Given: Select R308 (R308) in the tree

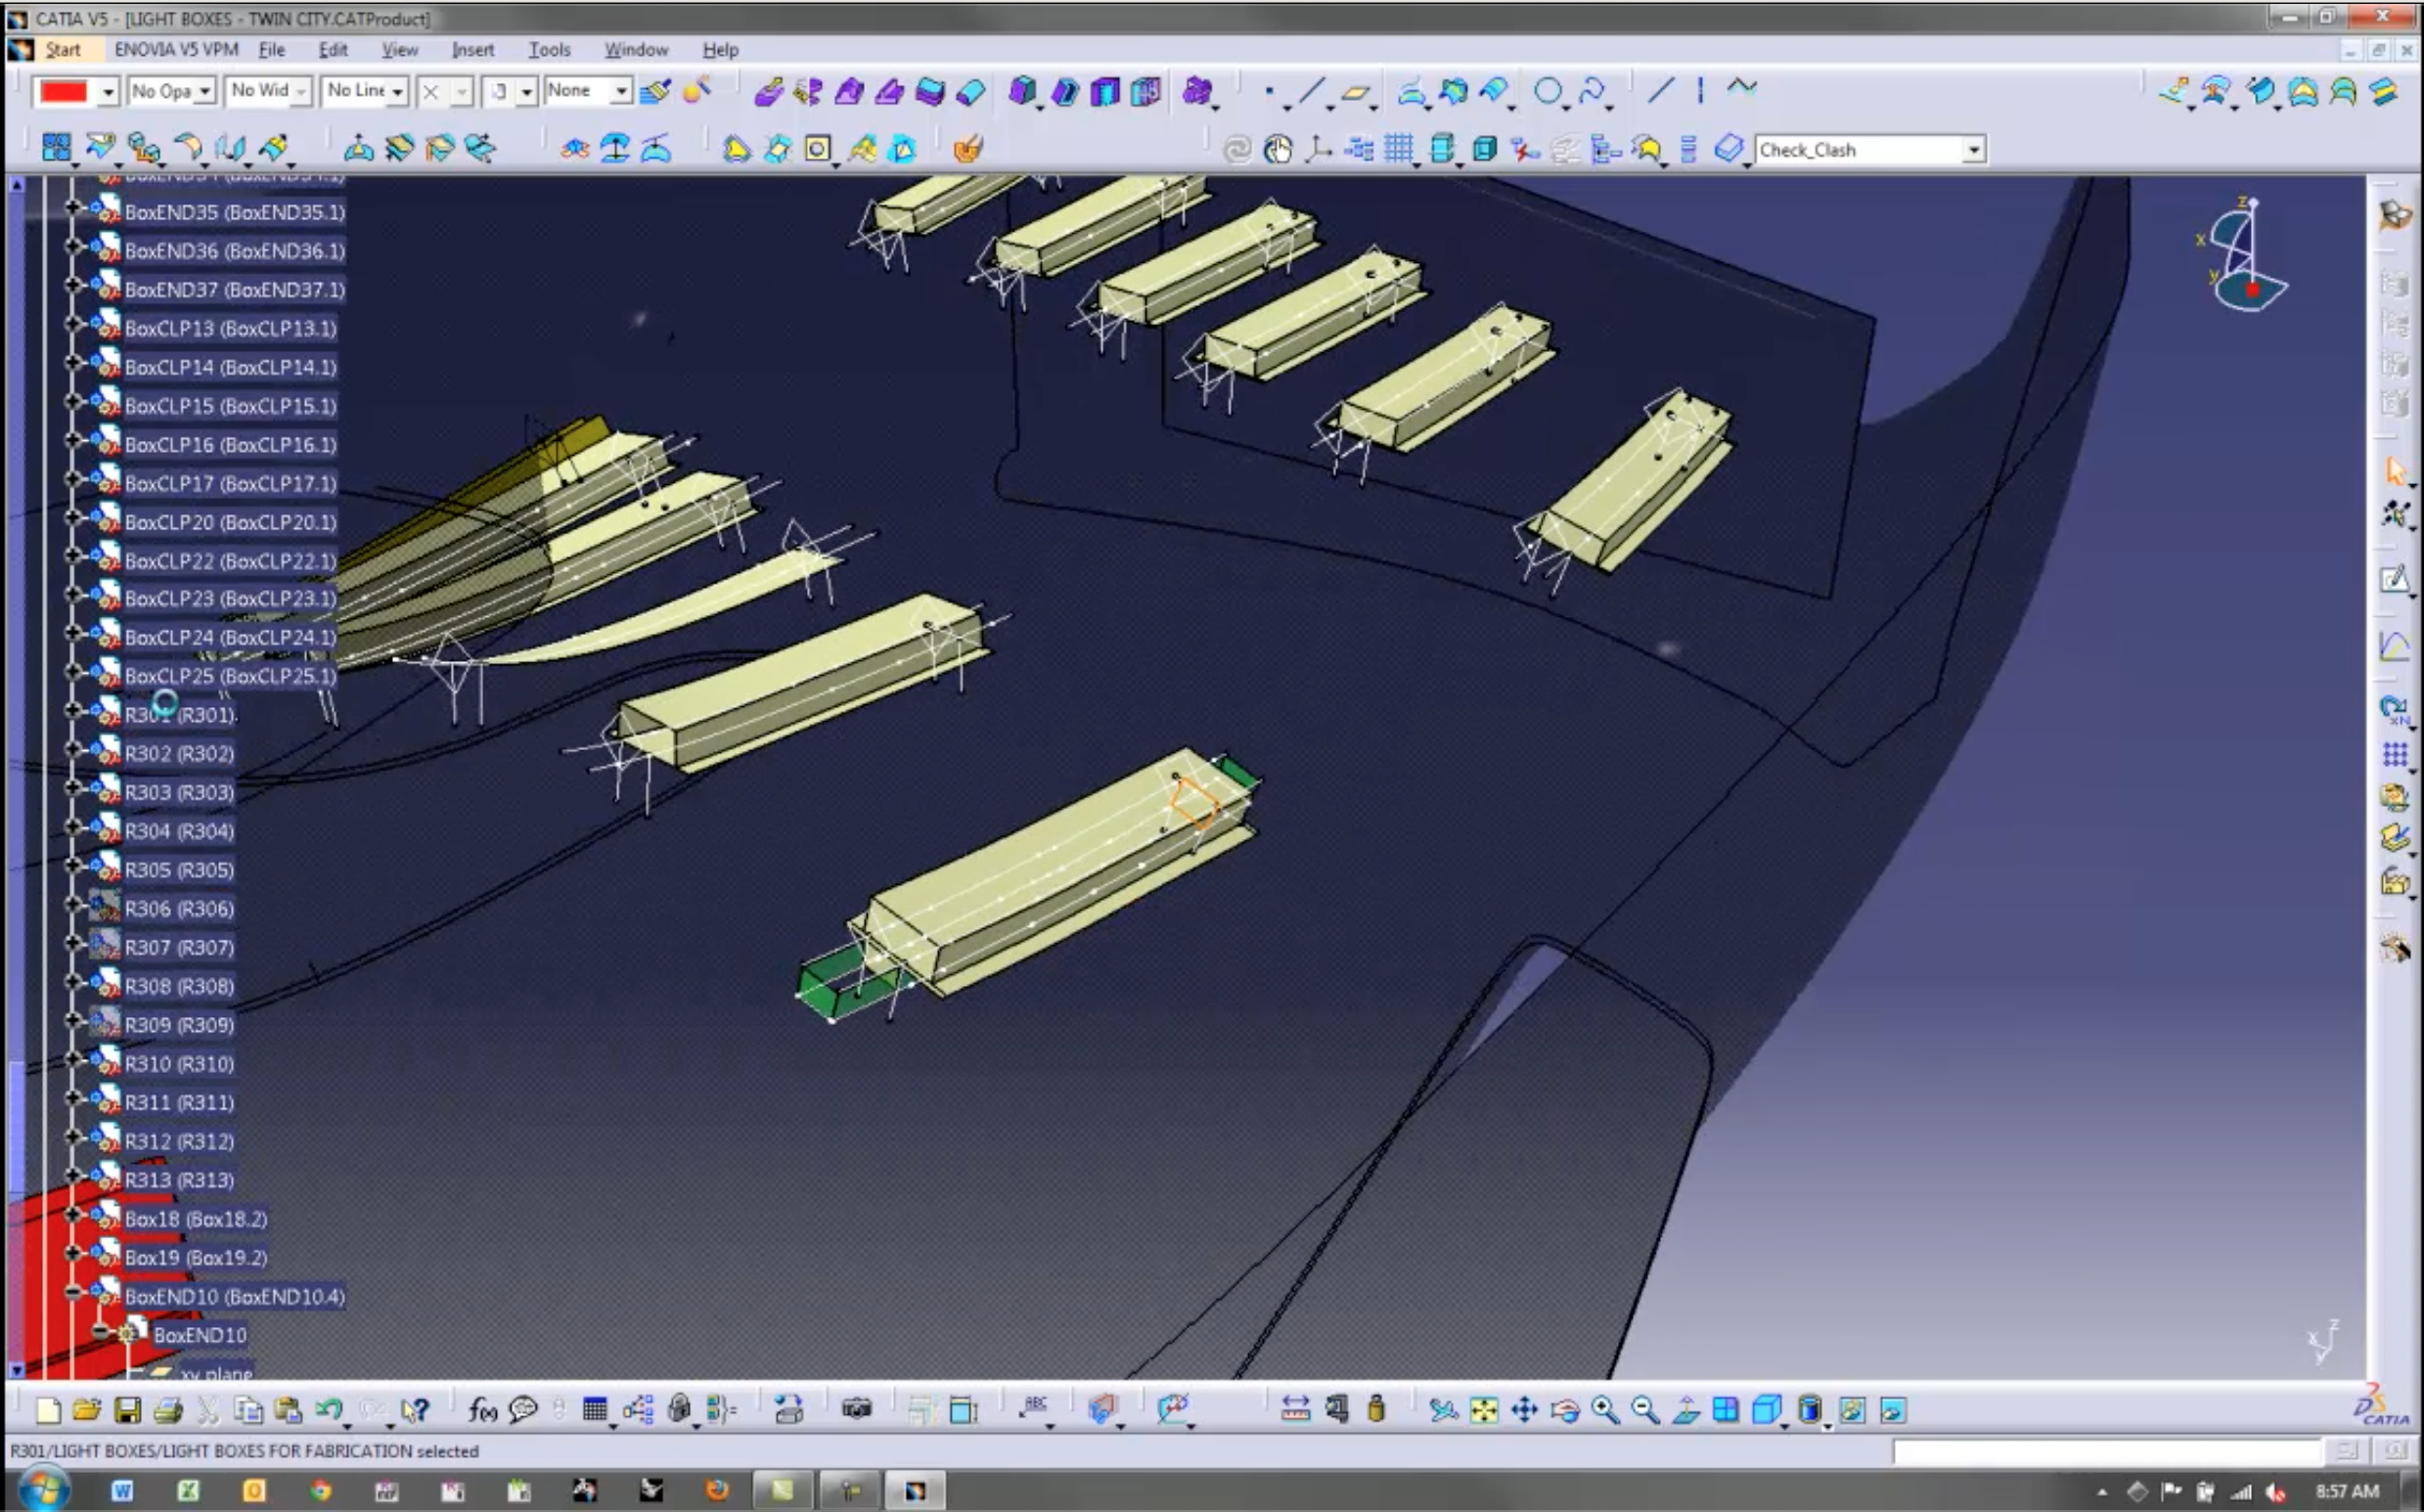Looking at the screenshot, I should click(179, 986).
